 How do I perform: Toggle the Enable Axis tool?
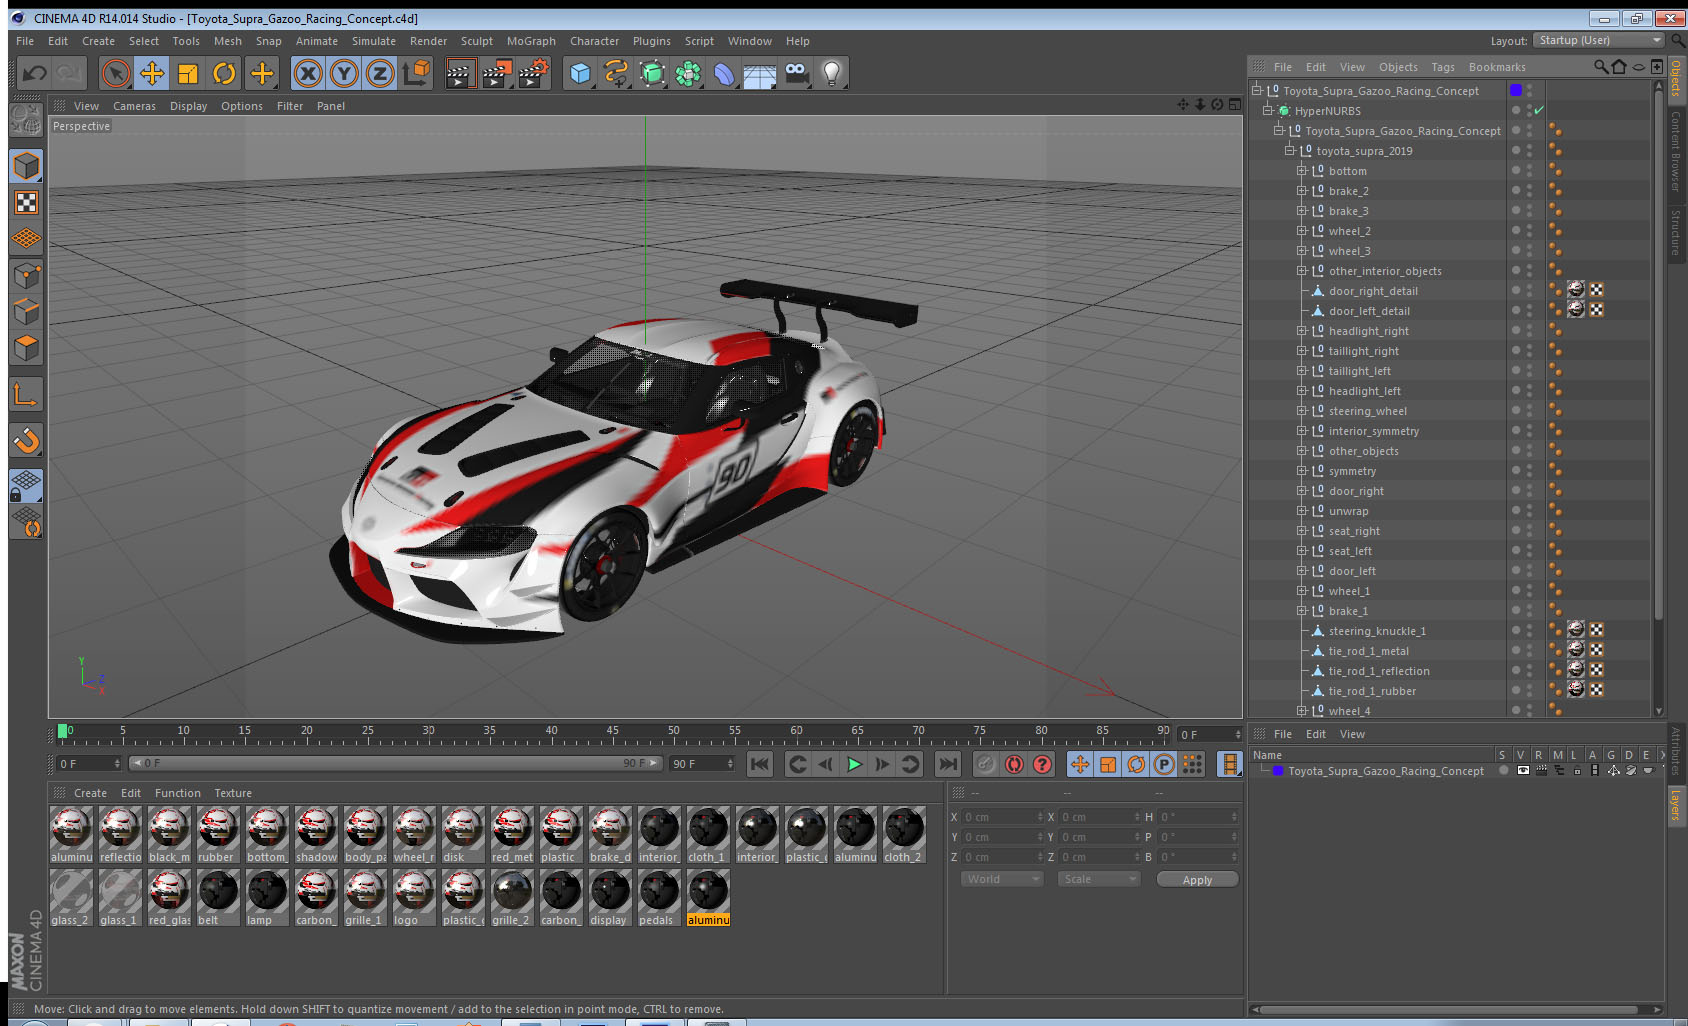(x=26, y=395)
